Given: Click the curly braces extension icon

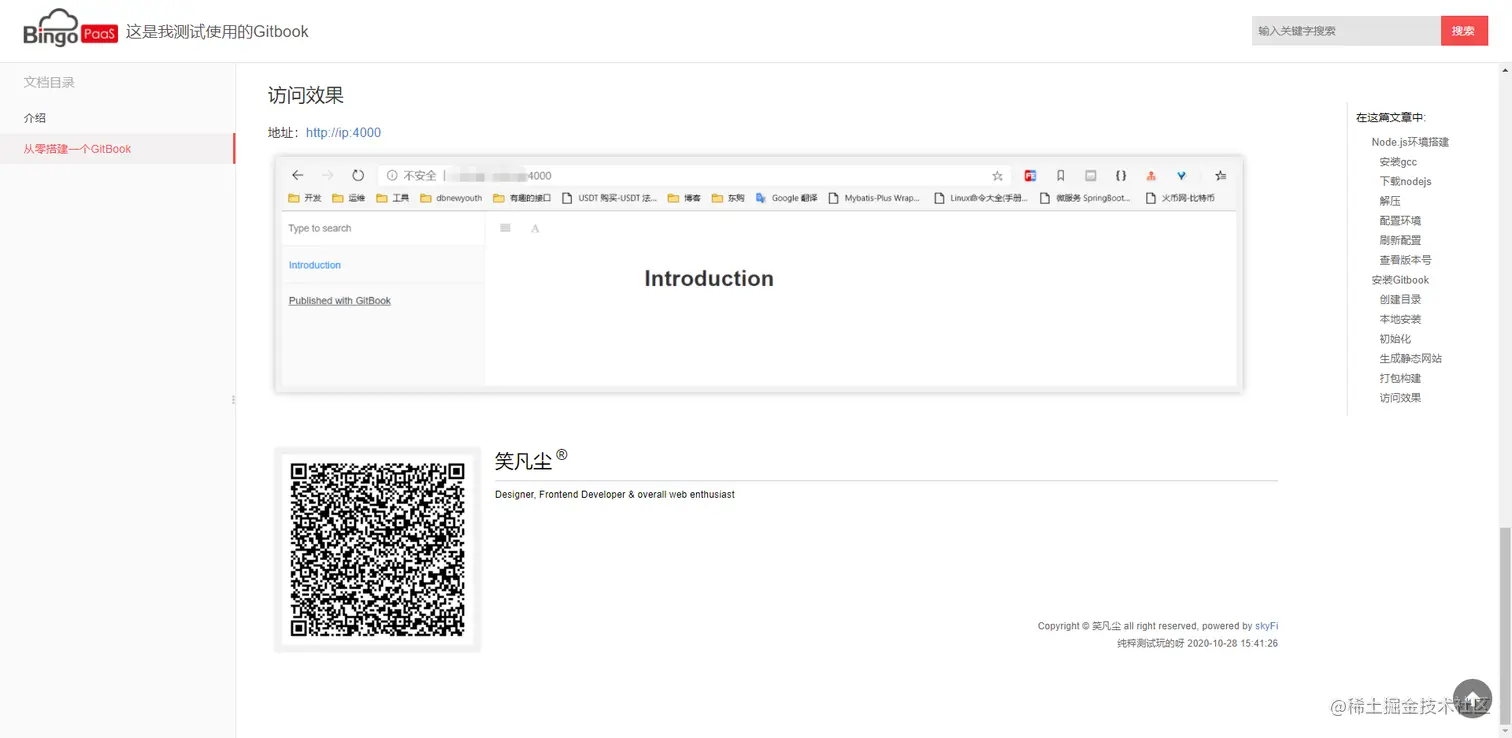Looking at the screenshot, I should [x=1121, y=175].
